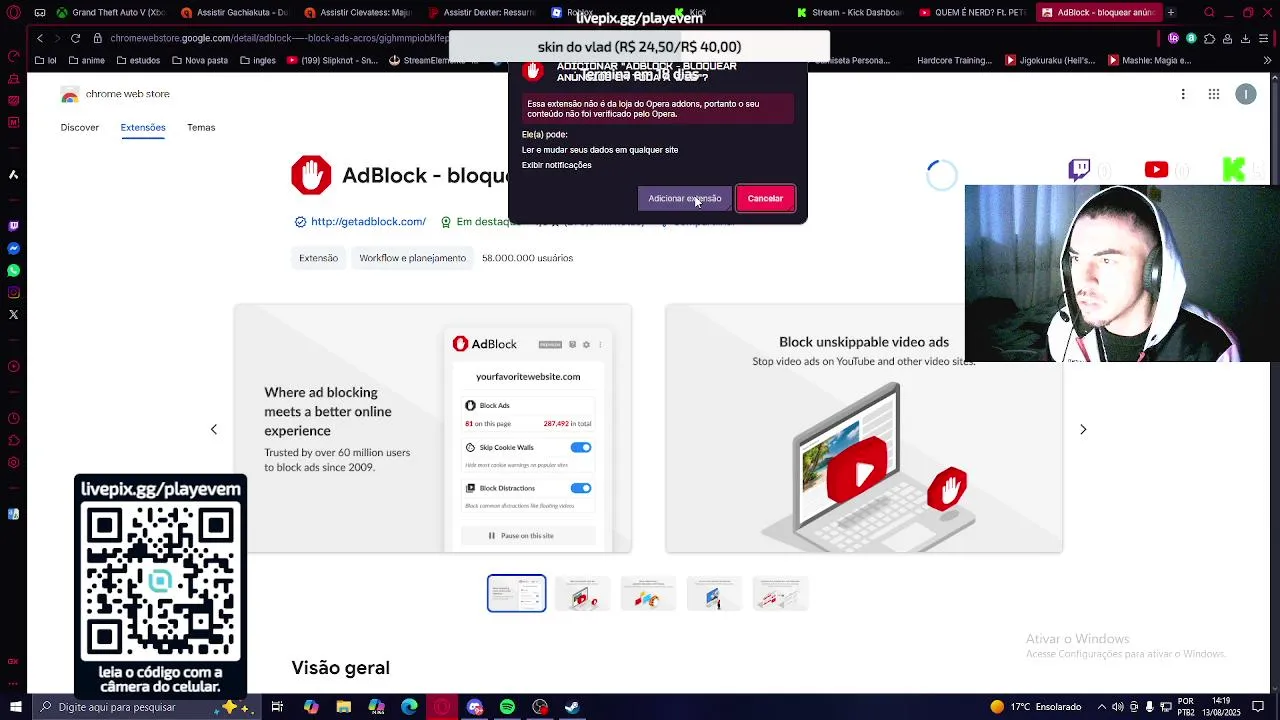Click the red AdBlock hand icon
The height and width of the screenshot is (720, 1280).
pyautogui.click(x=311, y=175)
